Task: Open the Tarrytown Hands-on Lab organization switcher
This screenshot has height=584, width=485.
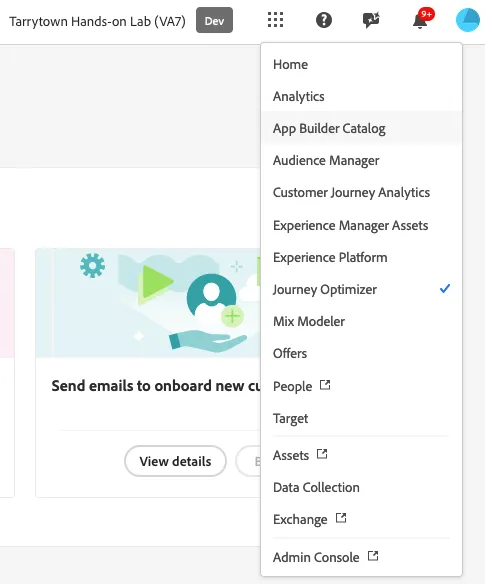Action: 97,21
